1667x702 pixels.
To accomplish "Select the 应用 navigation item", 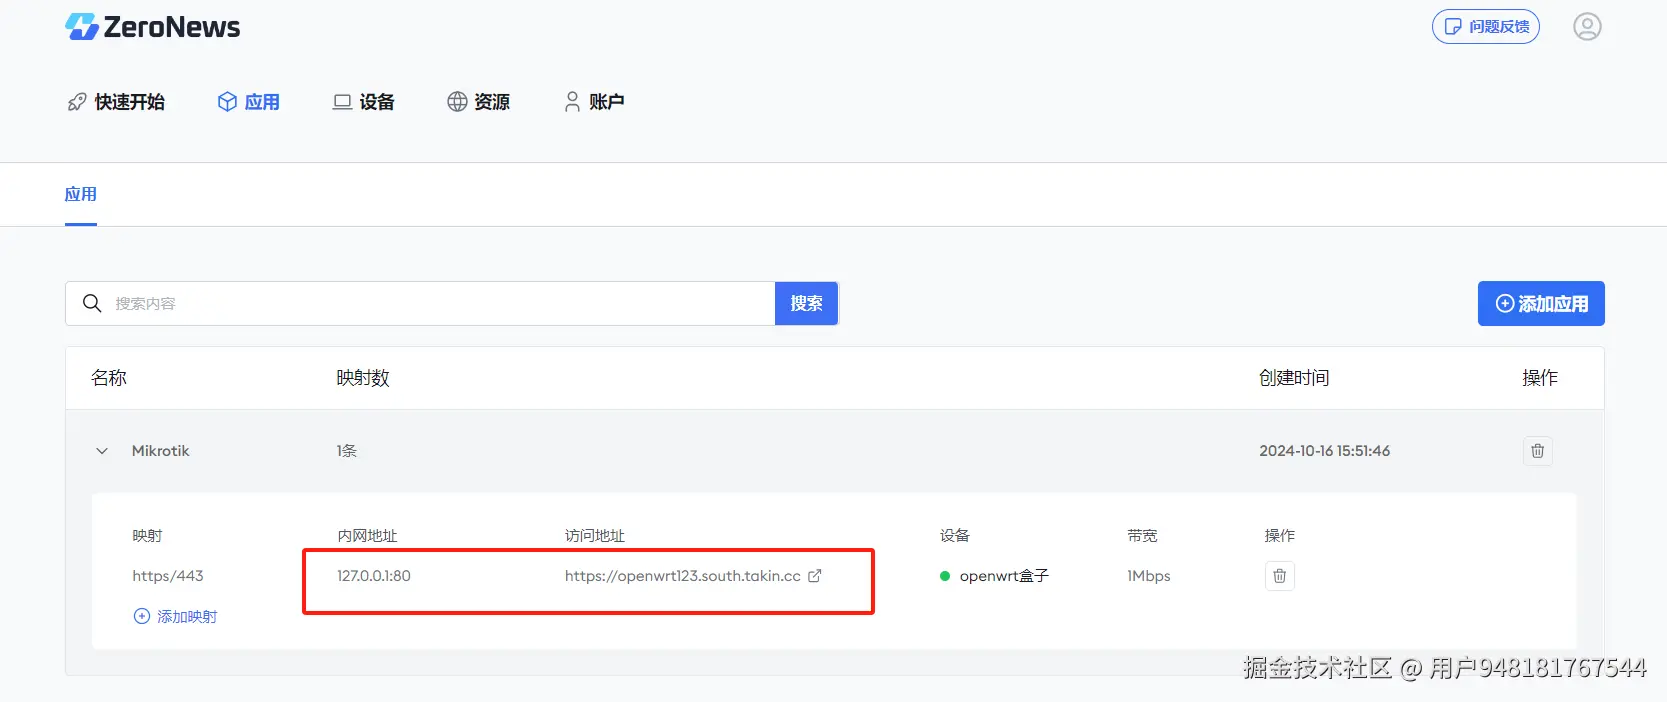I will pyautogui.click(x=249, y=102).
